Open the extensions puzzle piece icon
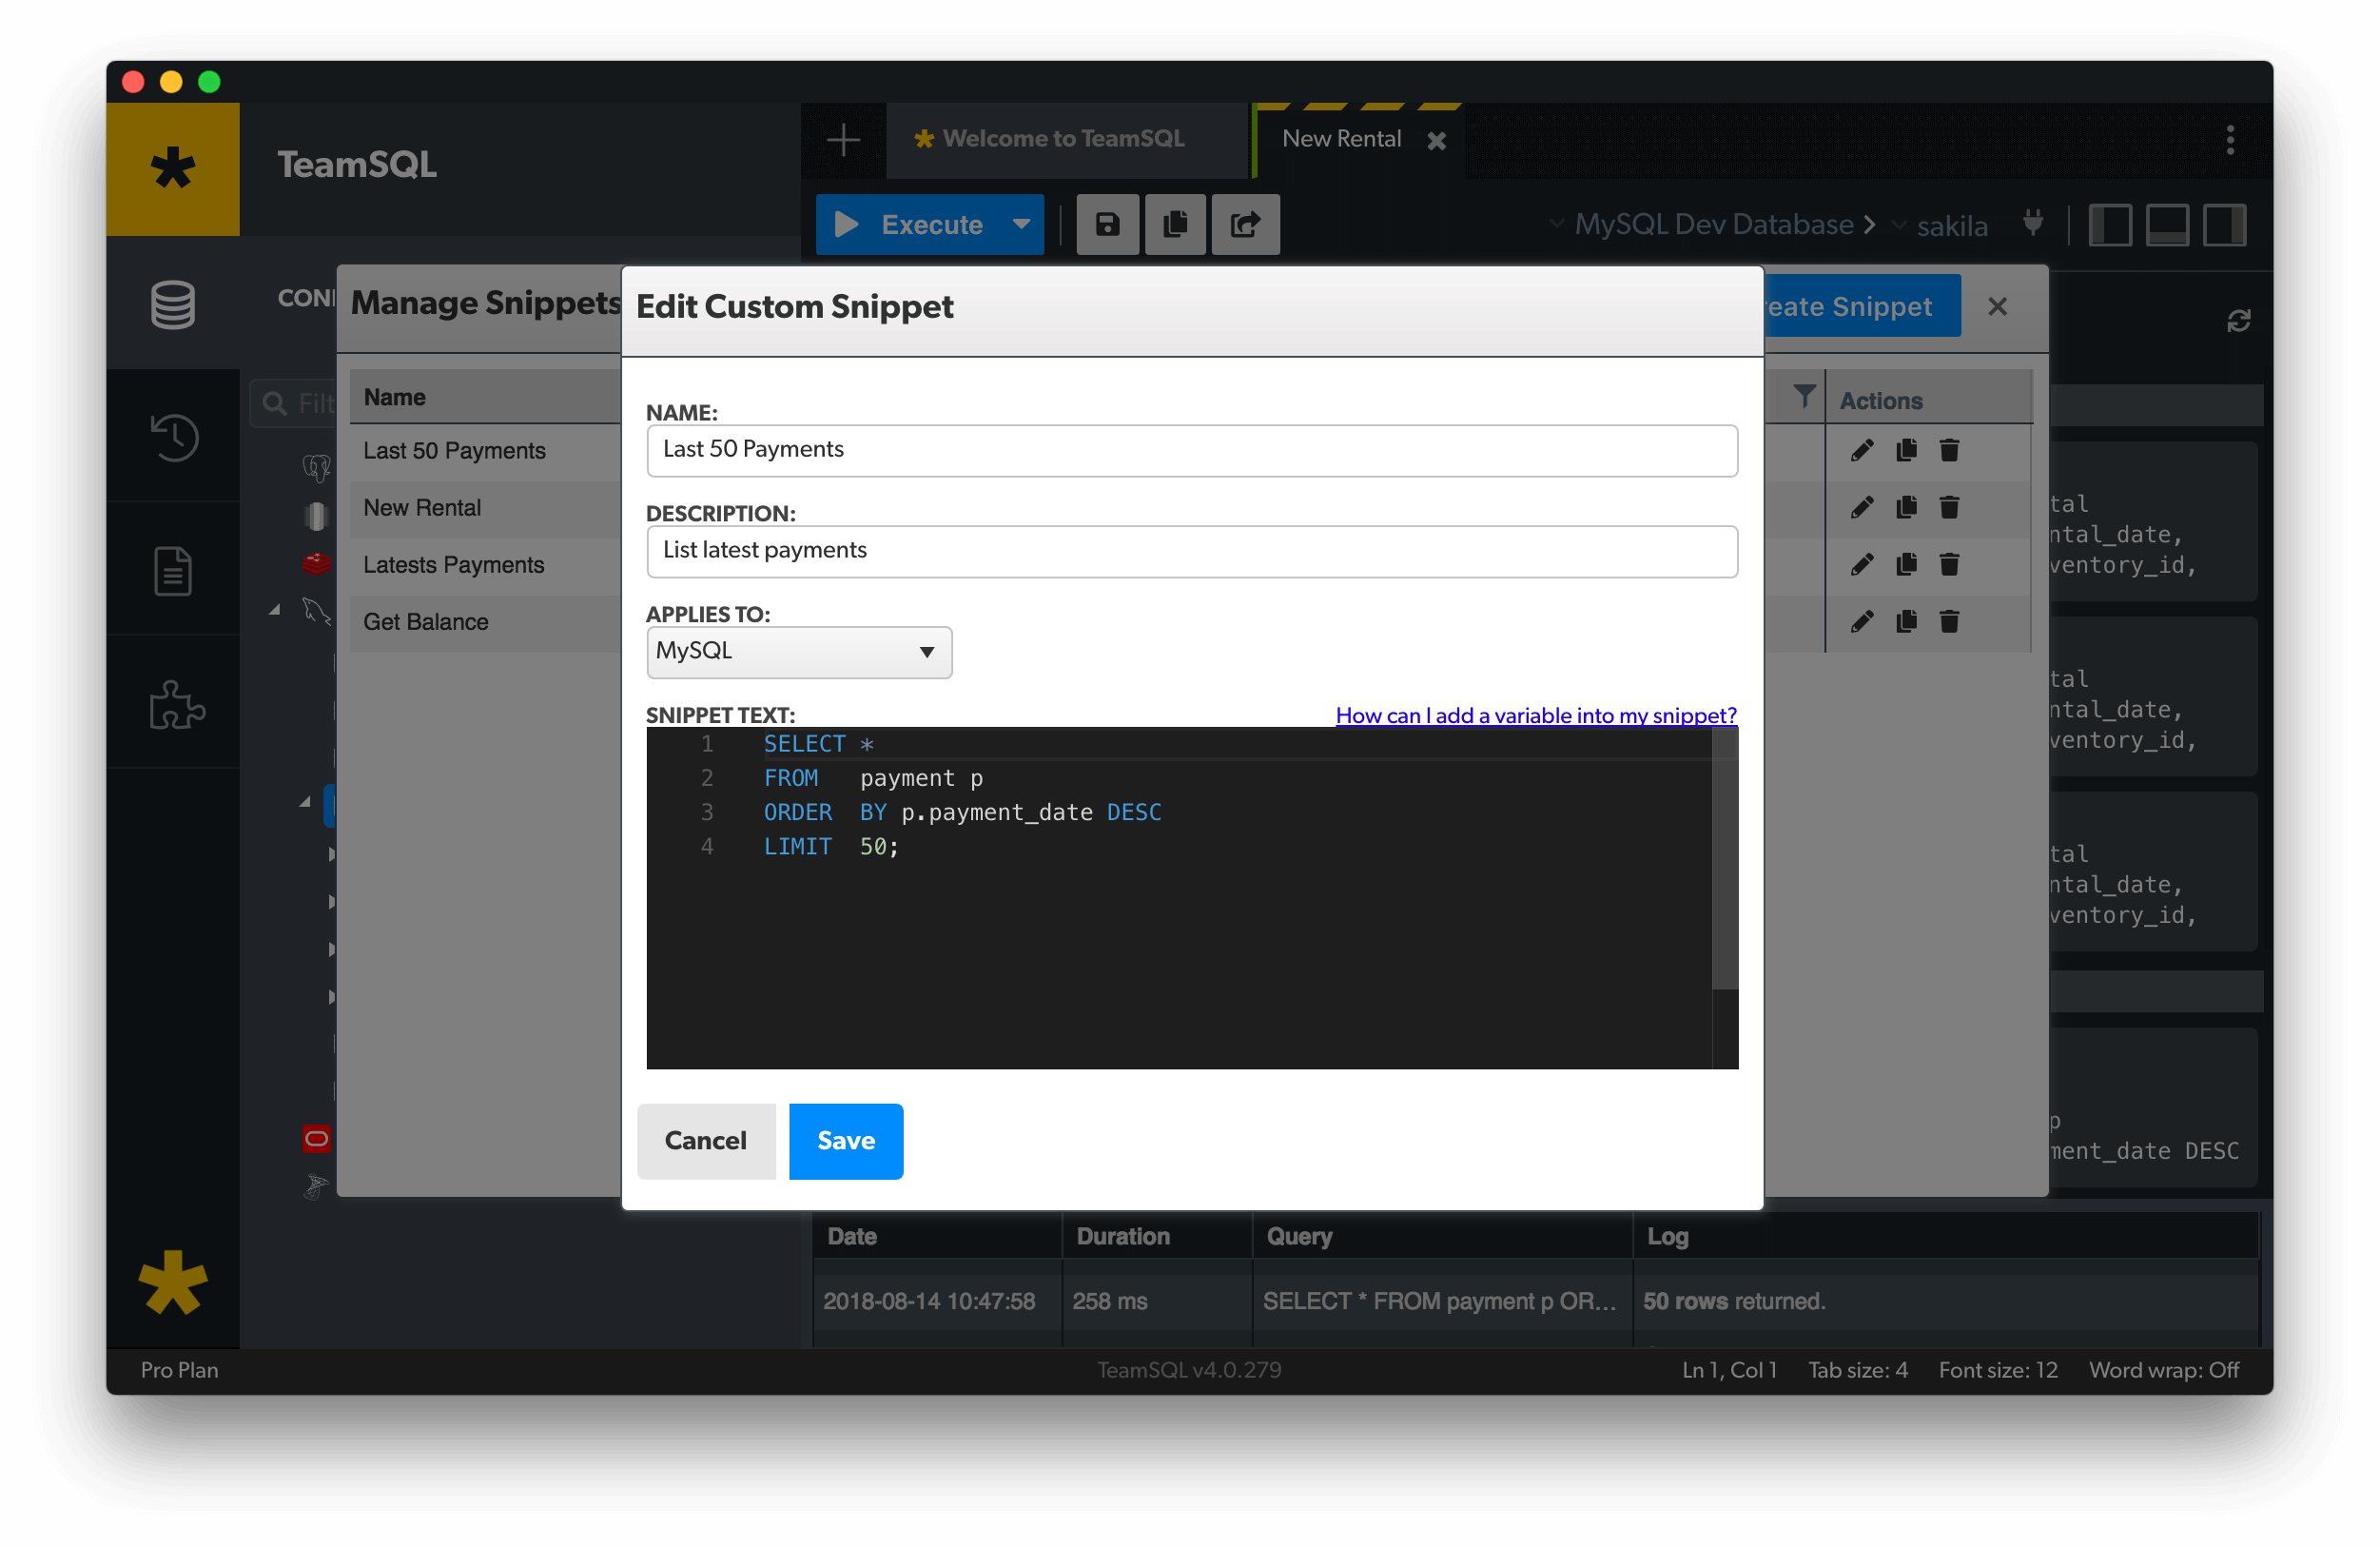This screenshot has width=2380, height=1547. click(x=175, y=705)
